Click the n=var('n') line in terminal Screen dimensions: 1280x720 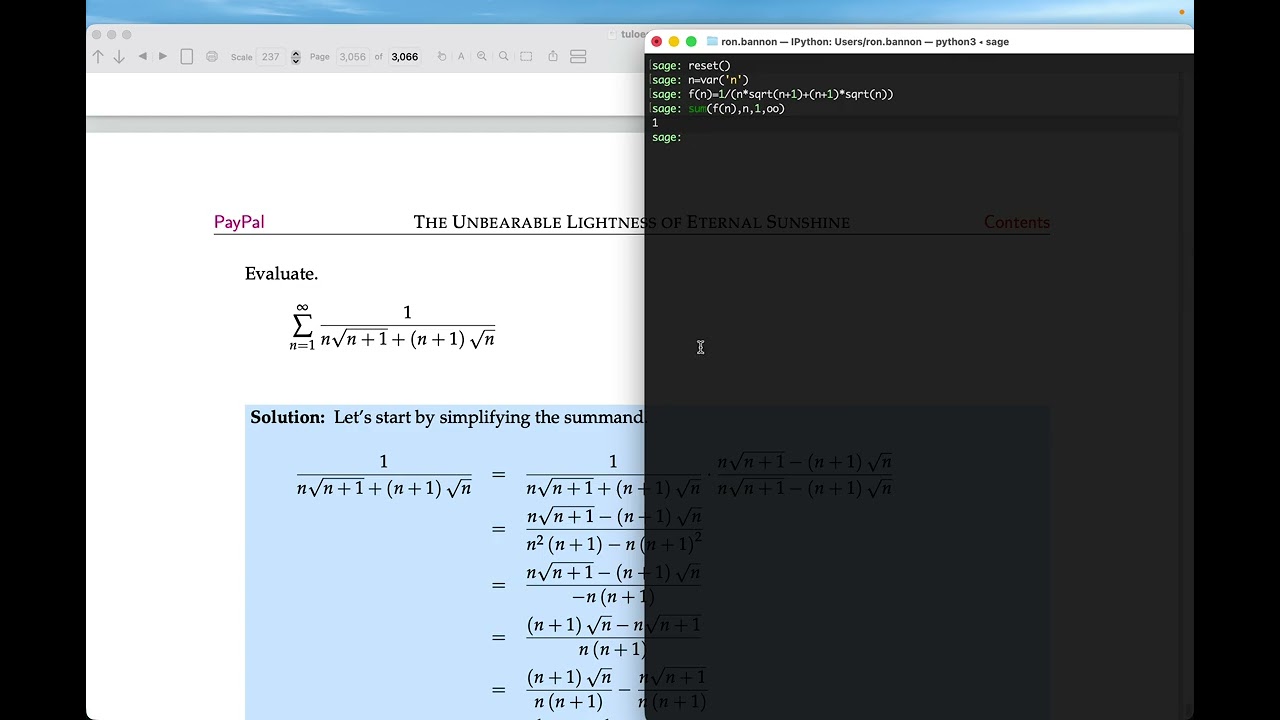[700, 80]
